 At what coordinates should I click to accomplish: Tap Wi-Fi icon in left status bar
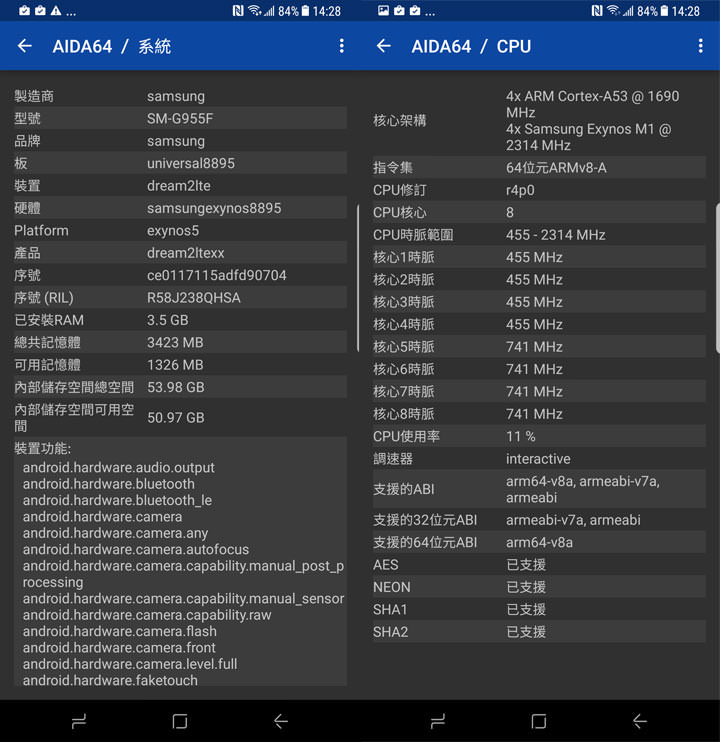[x=255, y=11]
